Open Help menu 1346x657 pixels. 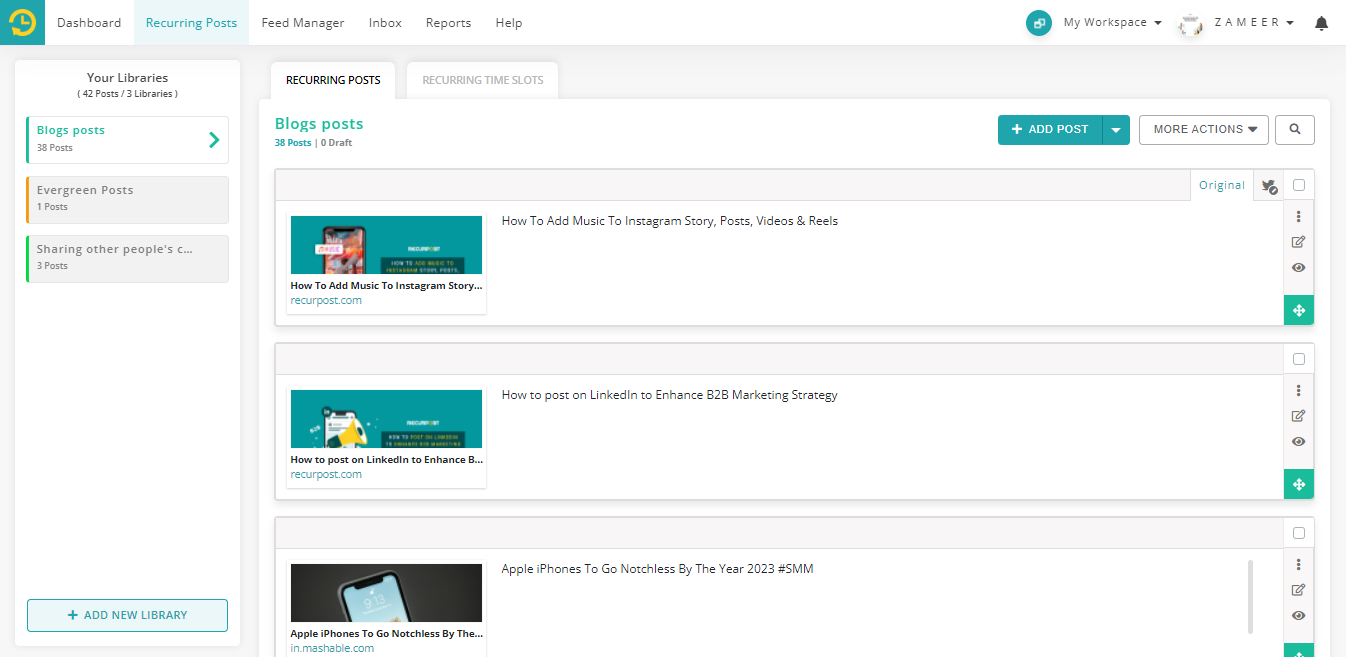pyautogui.click(x=509, y=23)
